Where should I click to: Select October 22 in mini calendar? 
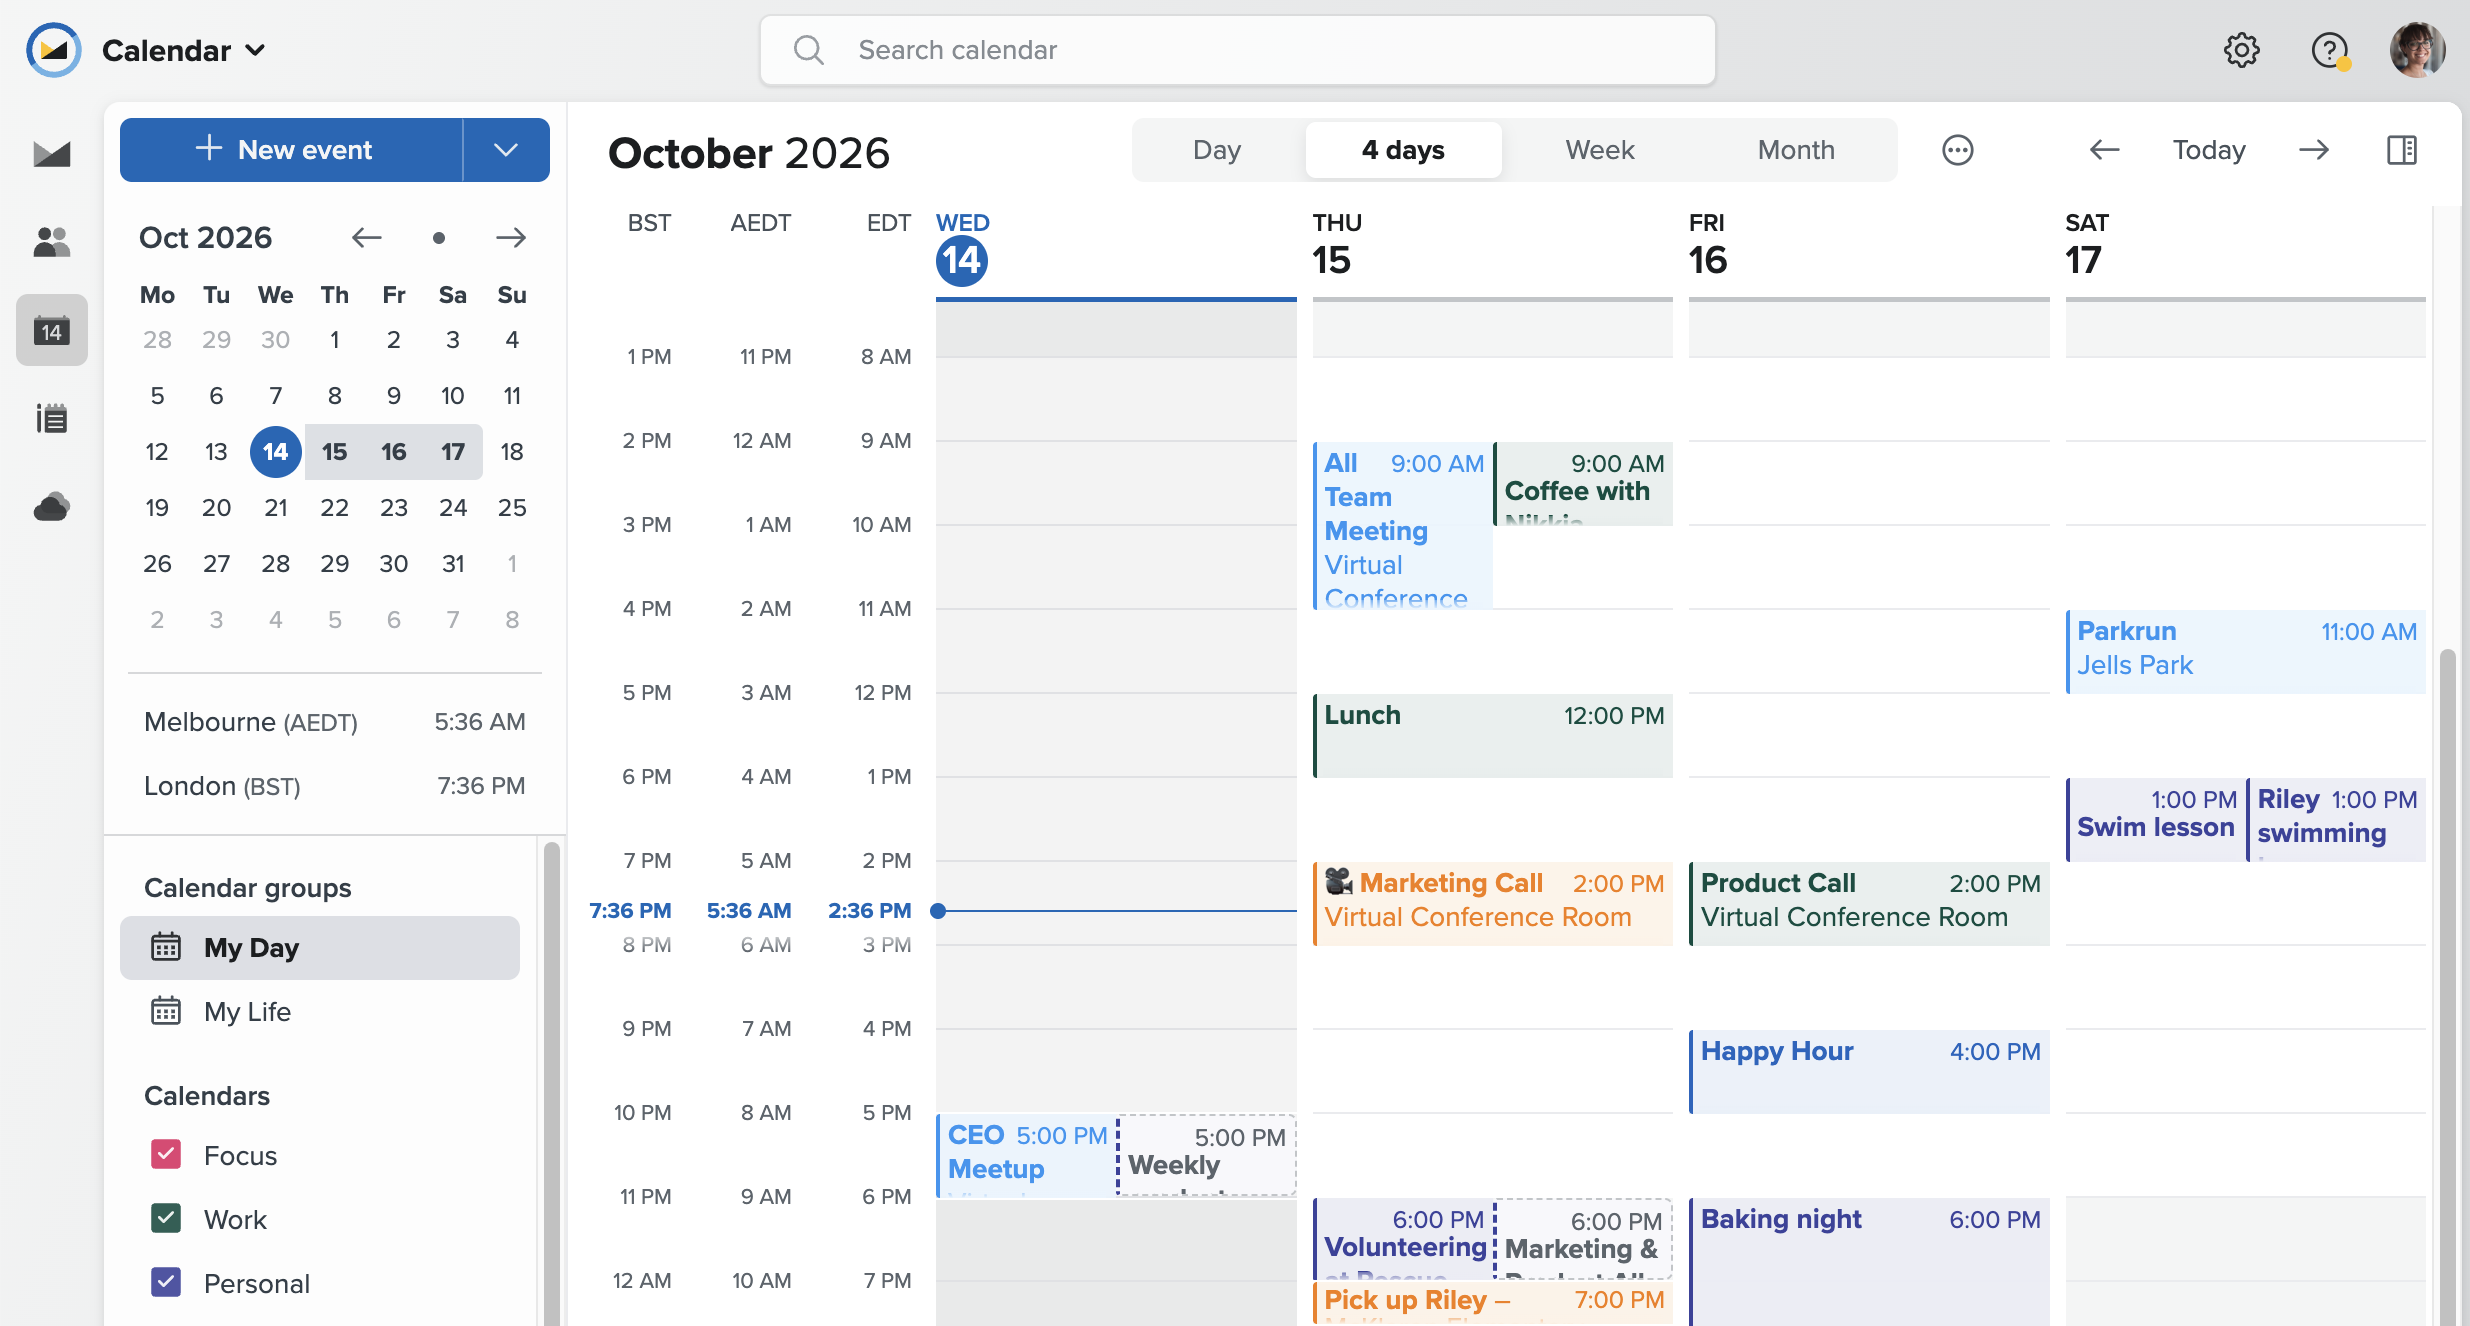335,508
